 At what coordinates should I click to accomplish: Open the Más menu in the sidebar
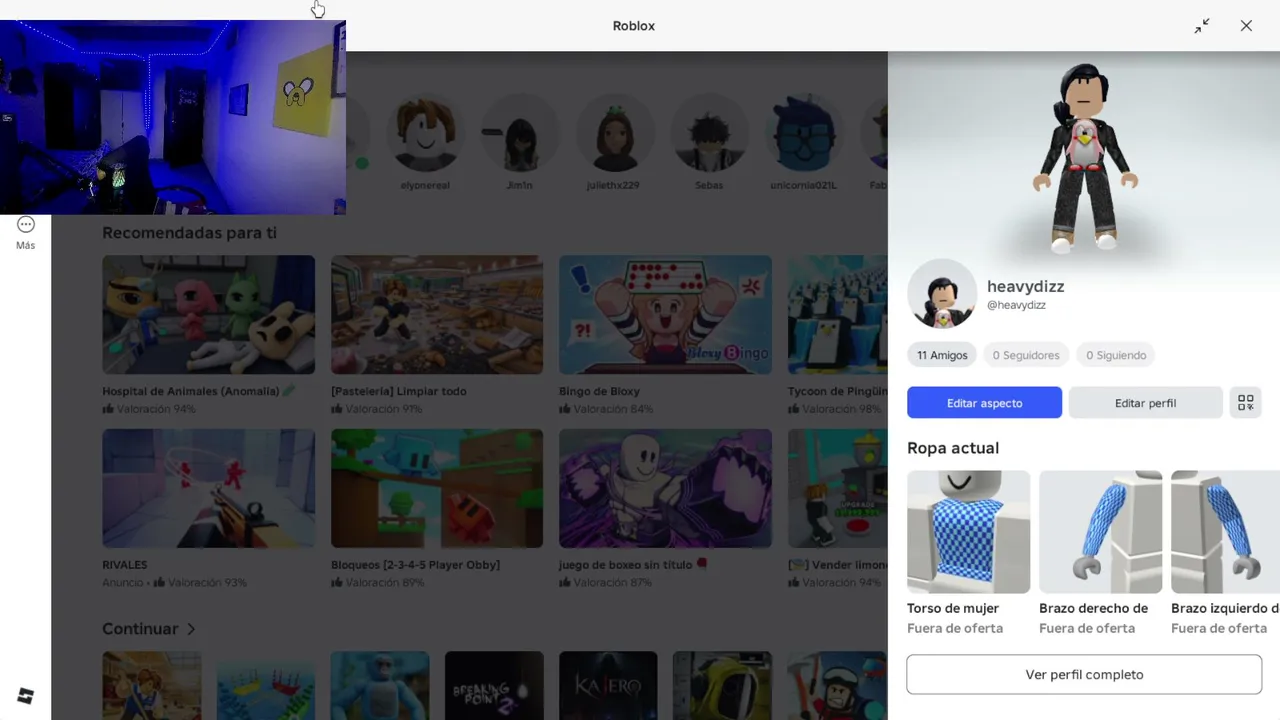point(26,233)
